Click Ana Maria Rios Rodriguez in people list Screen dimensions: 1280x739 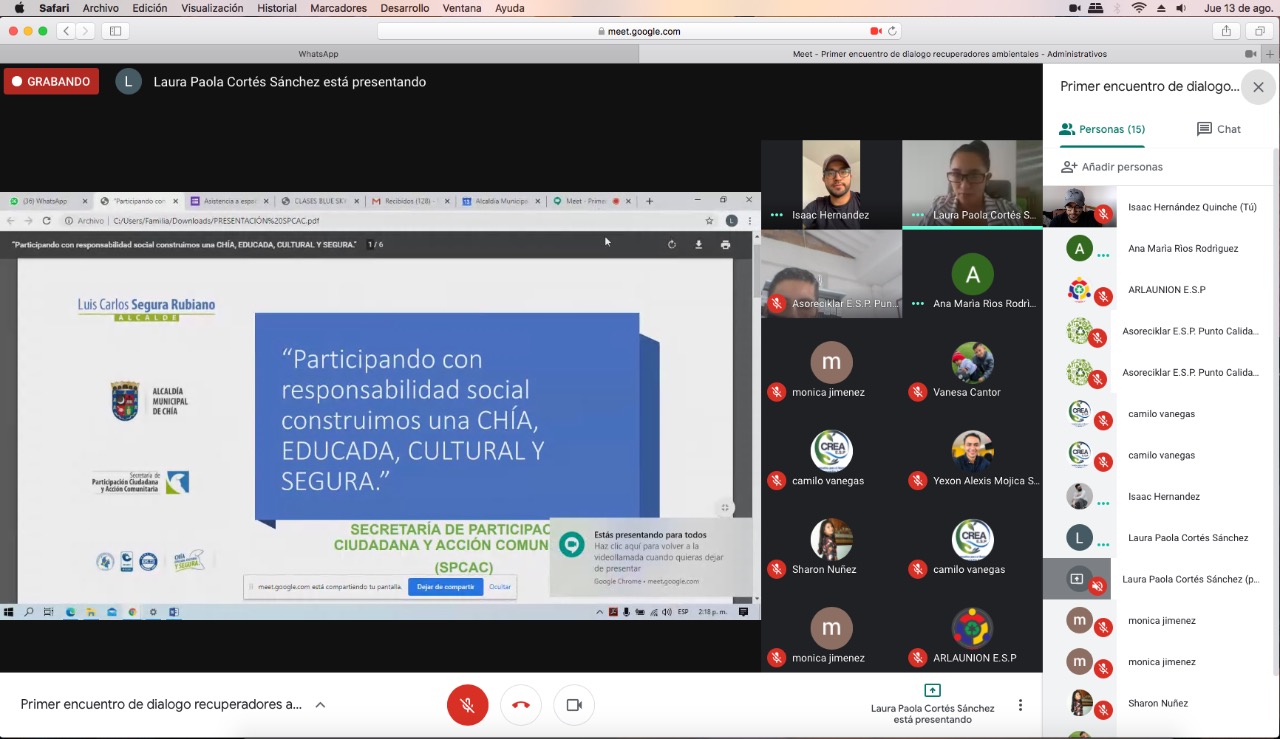[x=1160, y=248]
